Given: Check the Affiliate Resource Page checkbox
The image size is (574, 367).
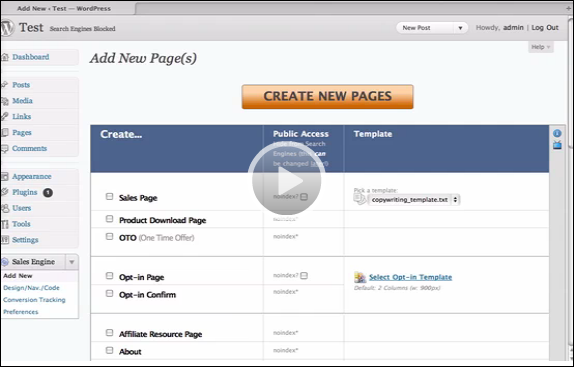Looking at the screenshot, I should [x=109, y=333].
